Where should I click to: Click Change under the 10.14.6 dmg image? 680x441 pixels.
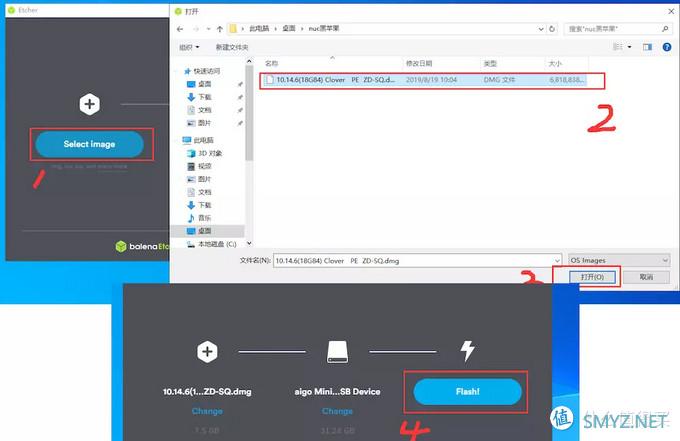point(207,411)
